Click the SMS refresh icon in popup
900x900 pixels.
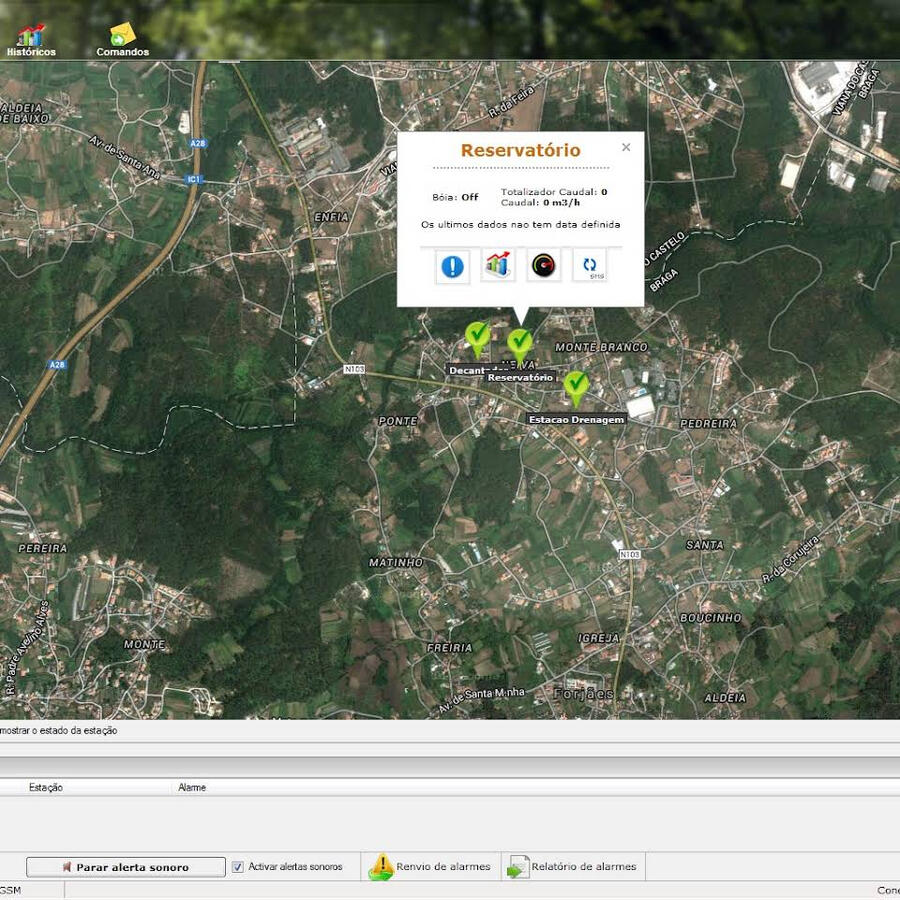(590, 266)
